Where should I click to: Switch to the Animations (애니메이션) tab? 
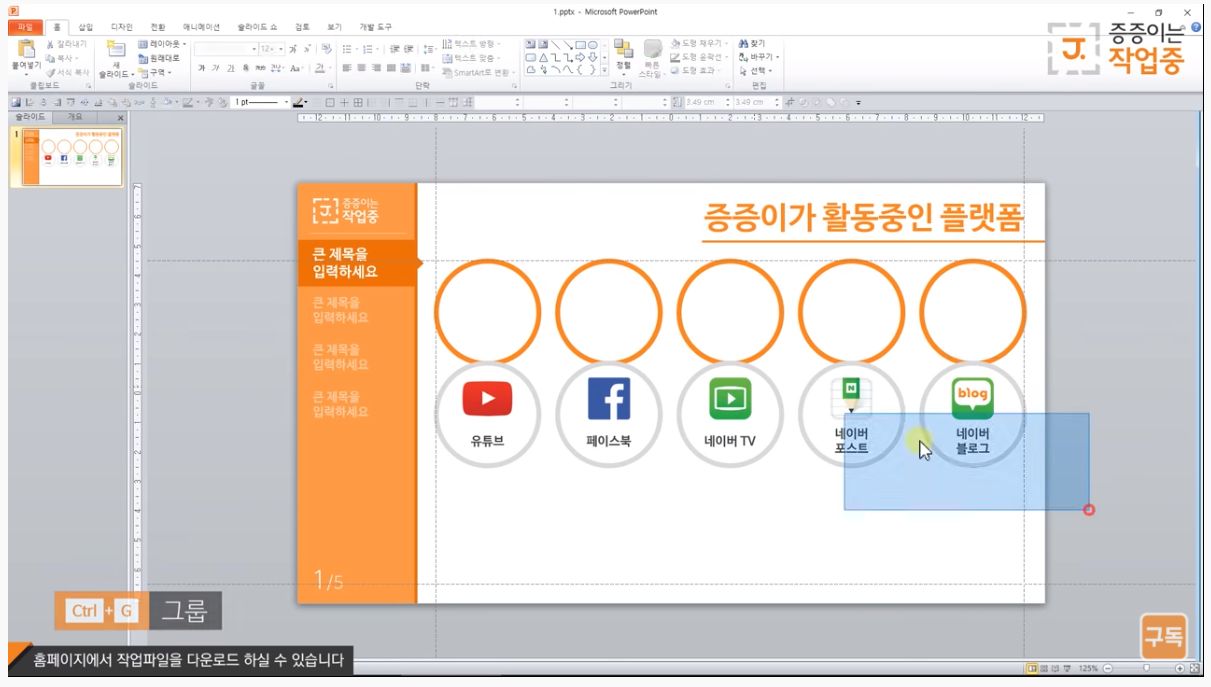tap(202, 27)
